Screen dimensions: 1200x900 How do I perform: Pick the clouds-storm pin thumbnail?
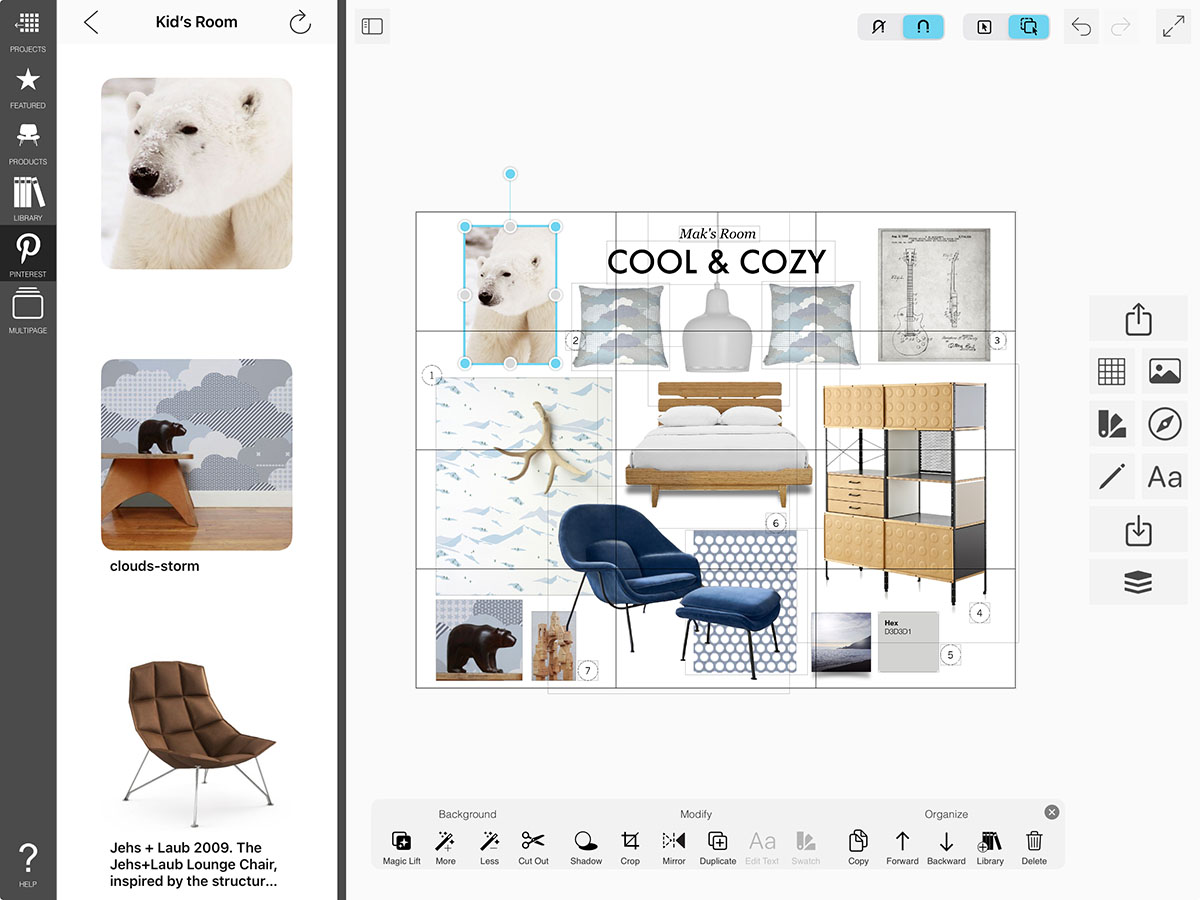point(197,455)
